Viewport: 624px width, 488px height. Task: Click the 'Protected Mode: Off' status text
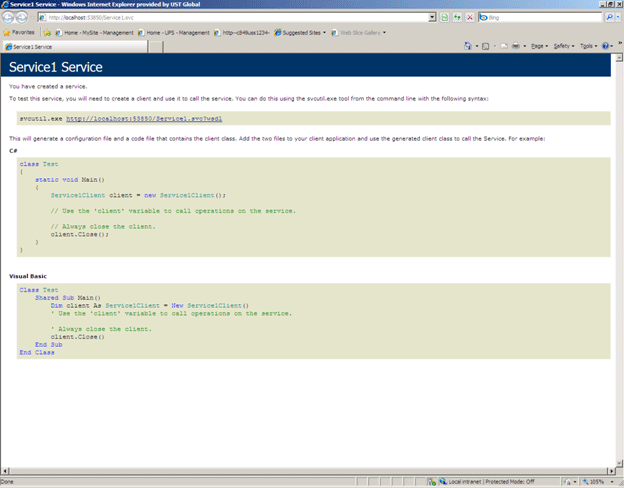(510, 482)
